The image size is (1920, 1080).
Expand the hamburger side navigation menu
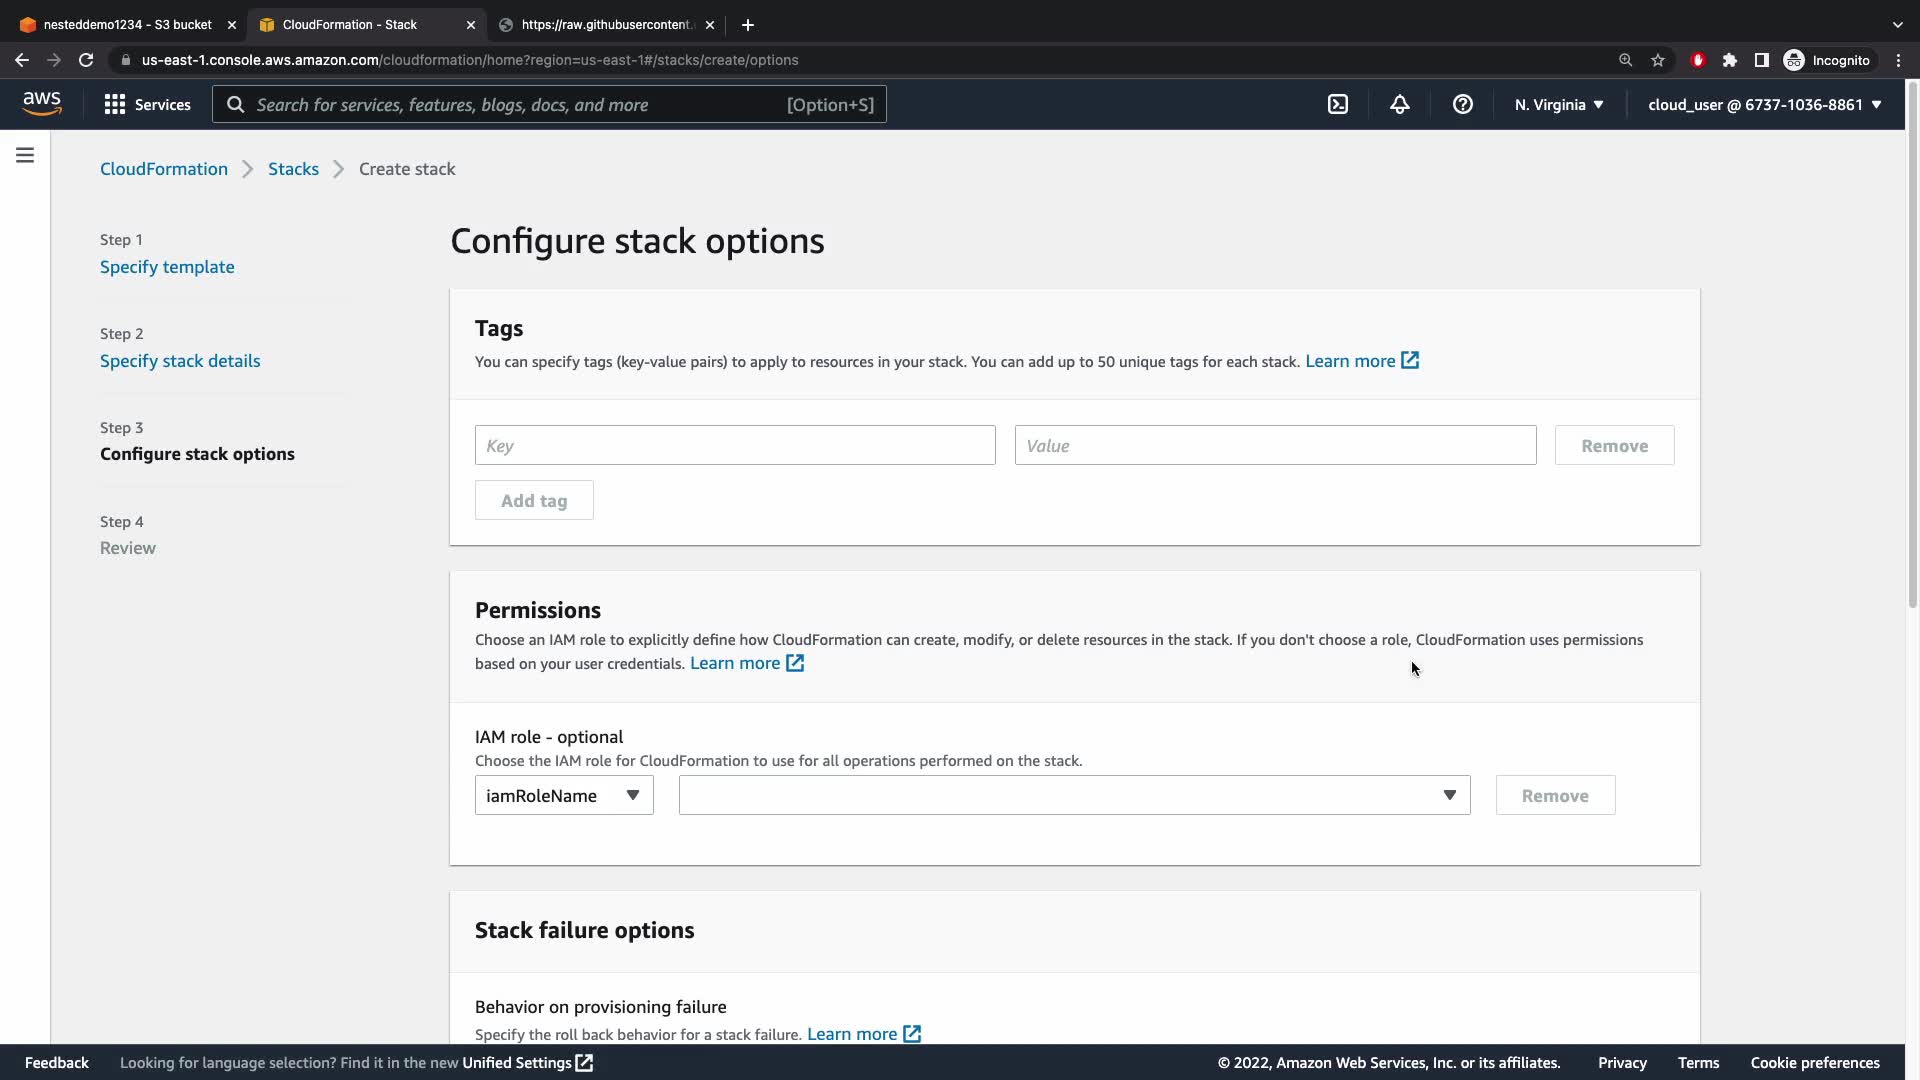25,155
